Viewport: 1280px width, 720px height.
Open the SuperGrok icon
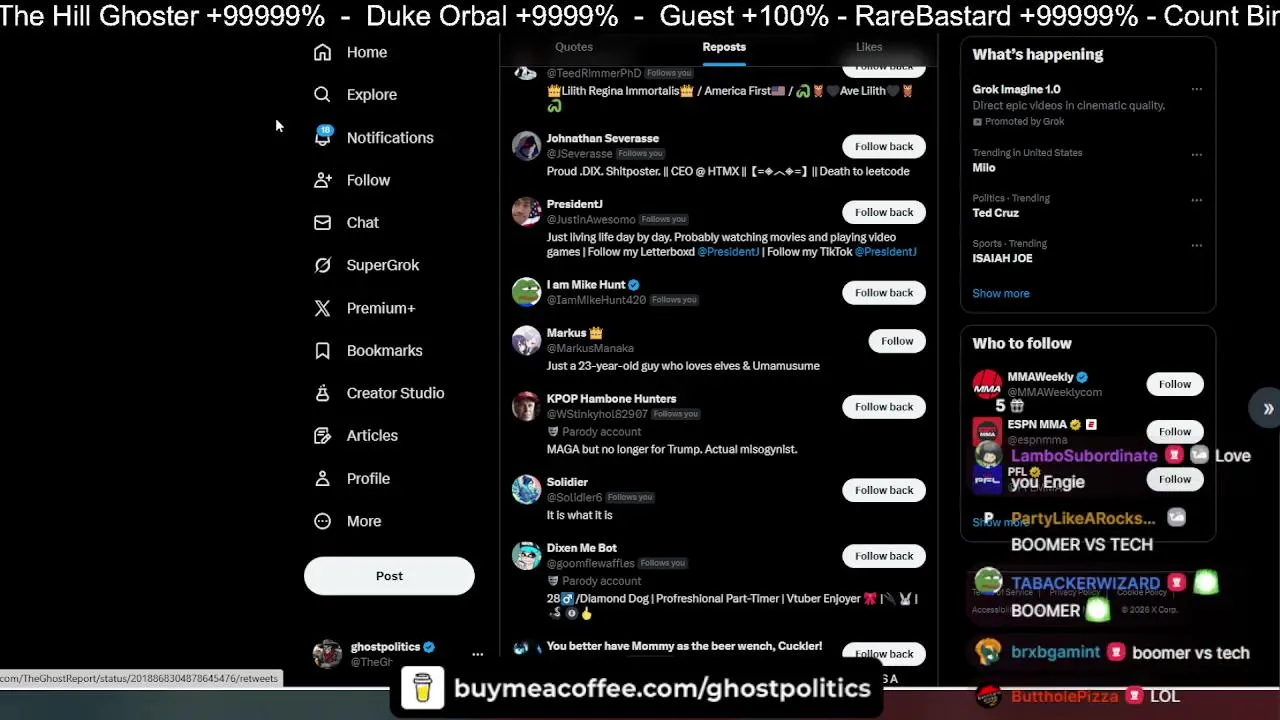(x=322, y=265)
